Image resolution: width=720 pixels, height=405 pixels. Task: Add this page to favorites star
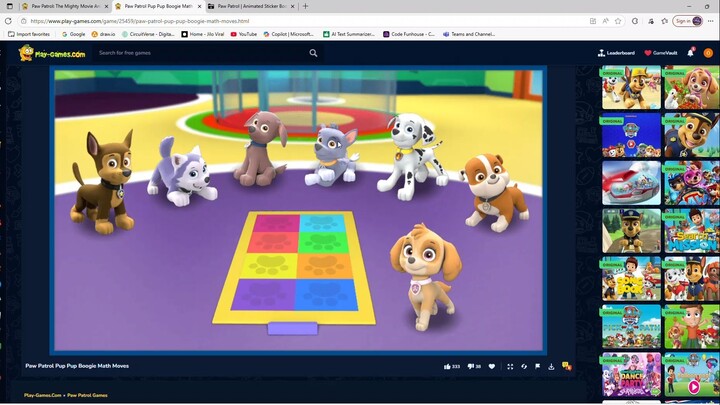pyautogui.click(x=618, y=21)
